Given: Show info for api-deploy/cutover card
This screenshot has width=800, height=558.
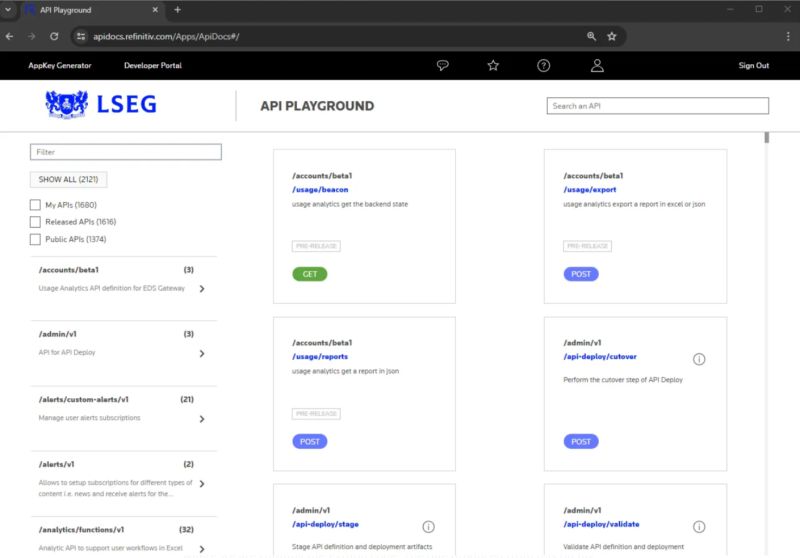Looking at the screenshot, I should pyautogui.click(x=699, y=359).
